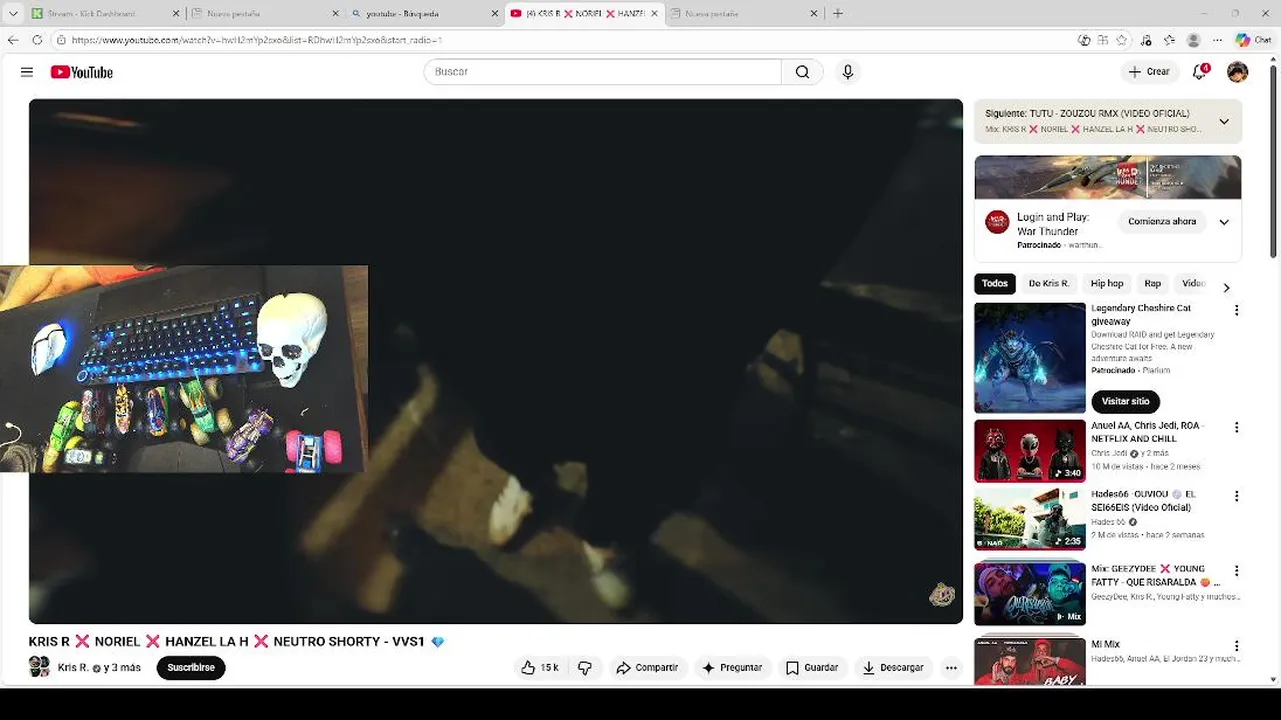Screen dimensions: 1281x720
Task: Like the video with thumbs up
Action: [540, 668]
